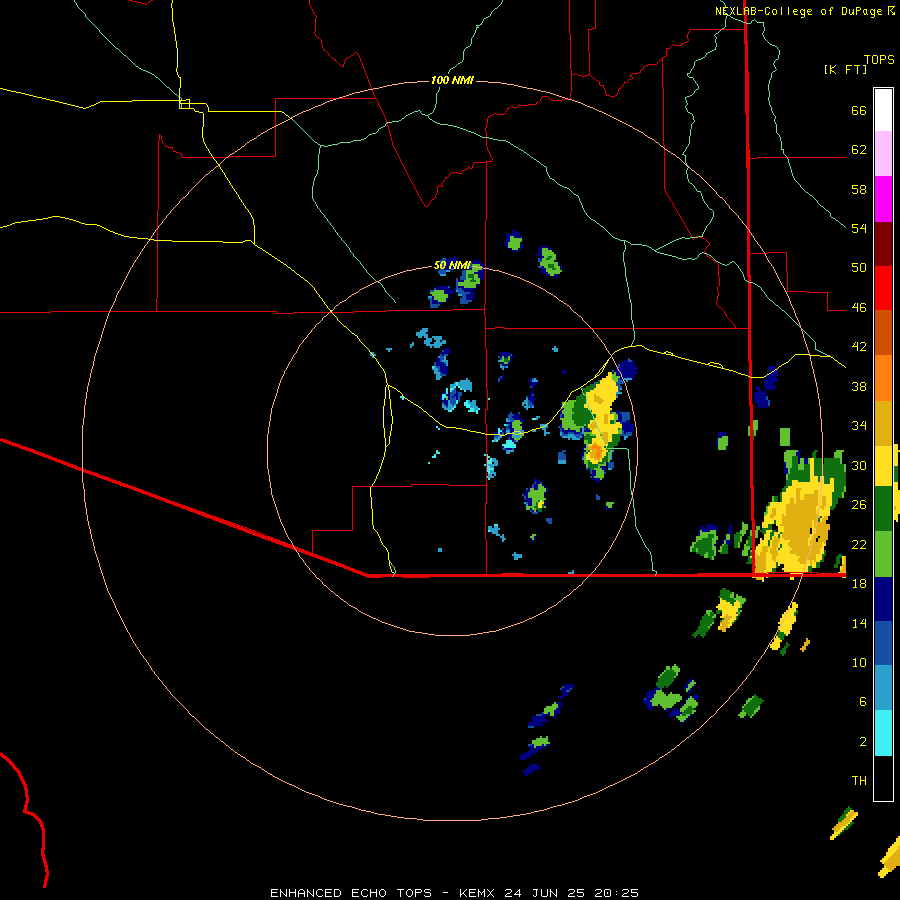Viewport: 900px width, 900px height.
Task: Click the "ENHANCED ECHO TOPS" caption text
Action: tap(351, 893)
